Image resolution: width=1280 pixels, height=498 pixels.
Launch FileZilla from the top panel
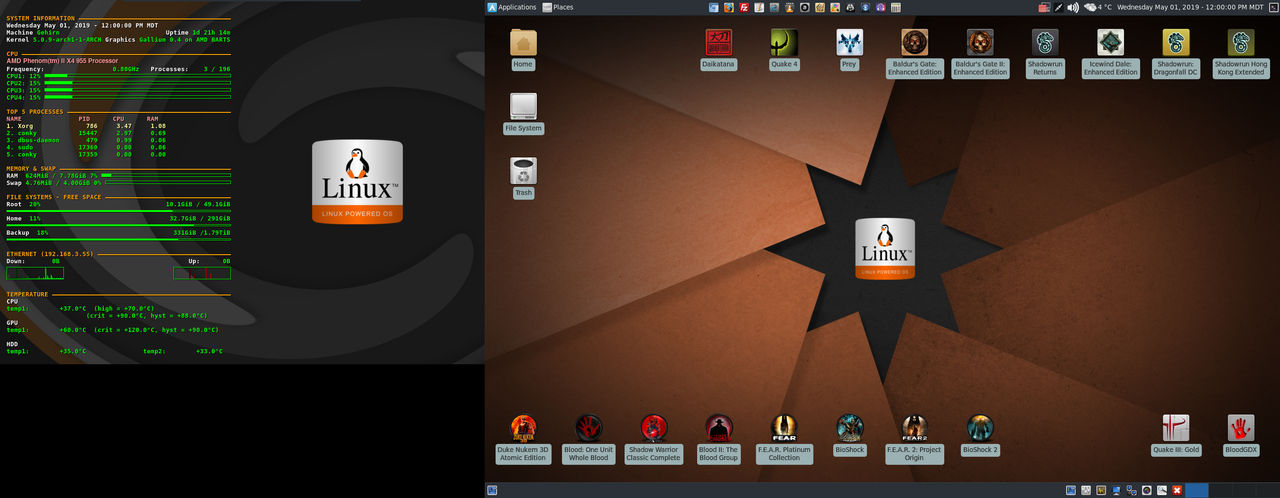coord(744,7)
